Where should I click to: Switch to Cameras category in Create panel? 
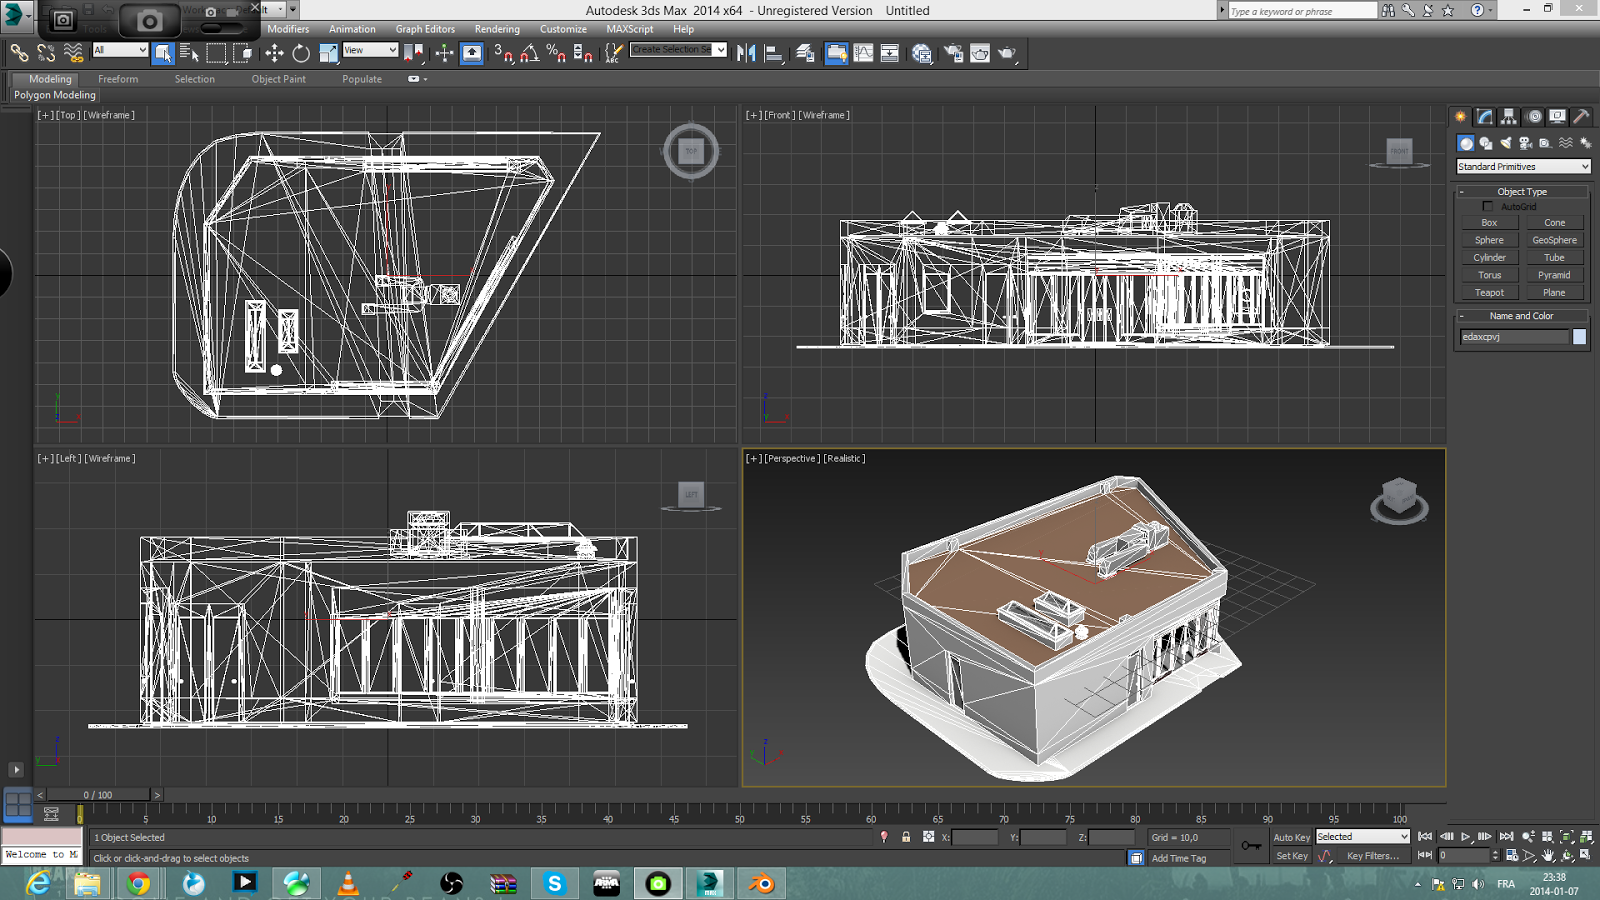[x=1526, y=144]
